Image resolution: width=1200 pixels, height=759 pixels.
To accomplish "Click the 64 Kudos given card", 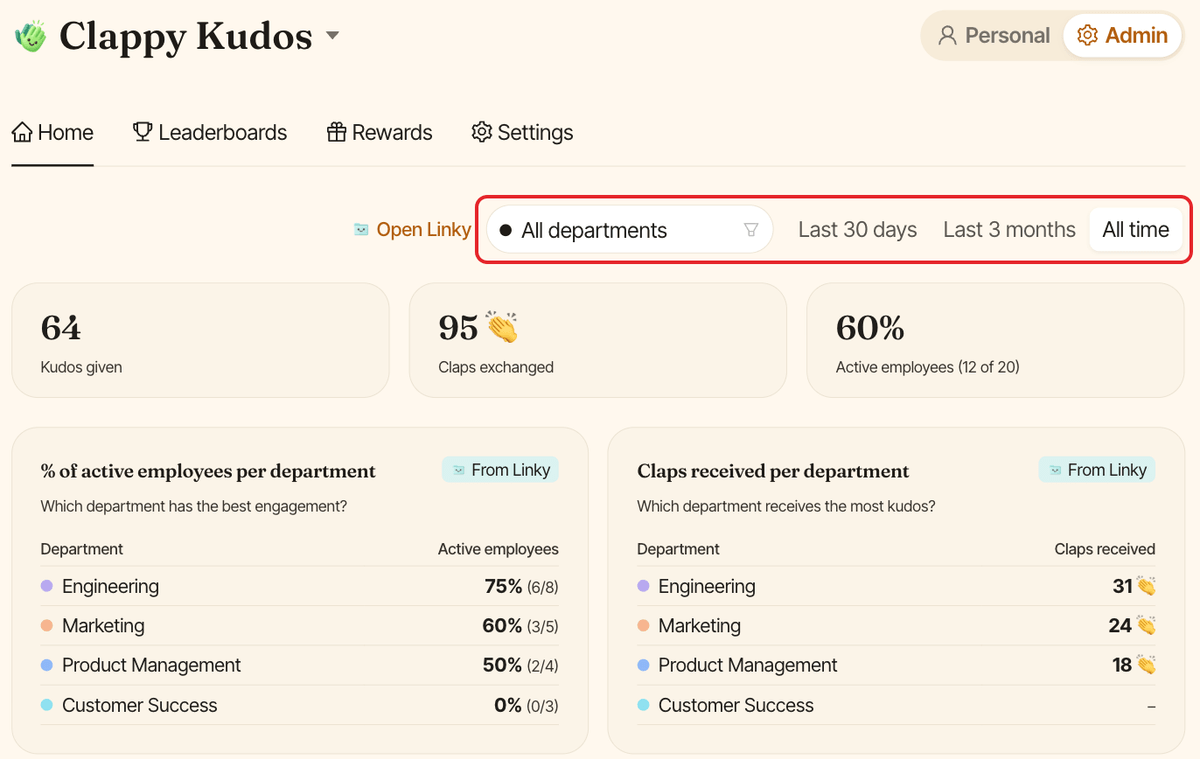I will tap(200, 340).
